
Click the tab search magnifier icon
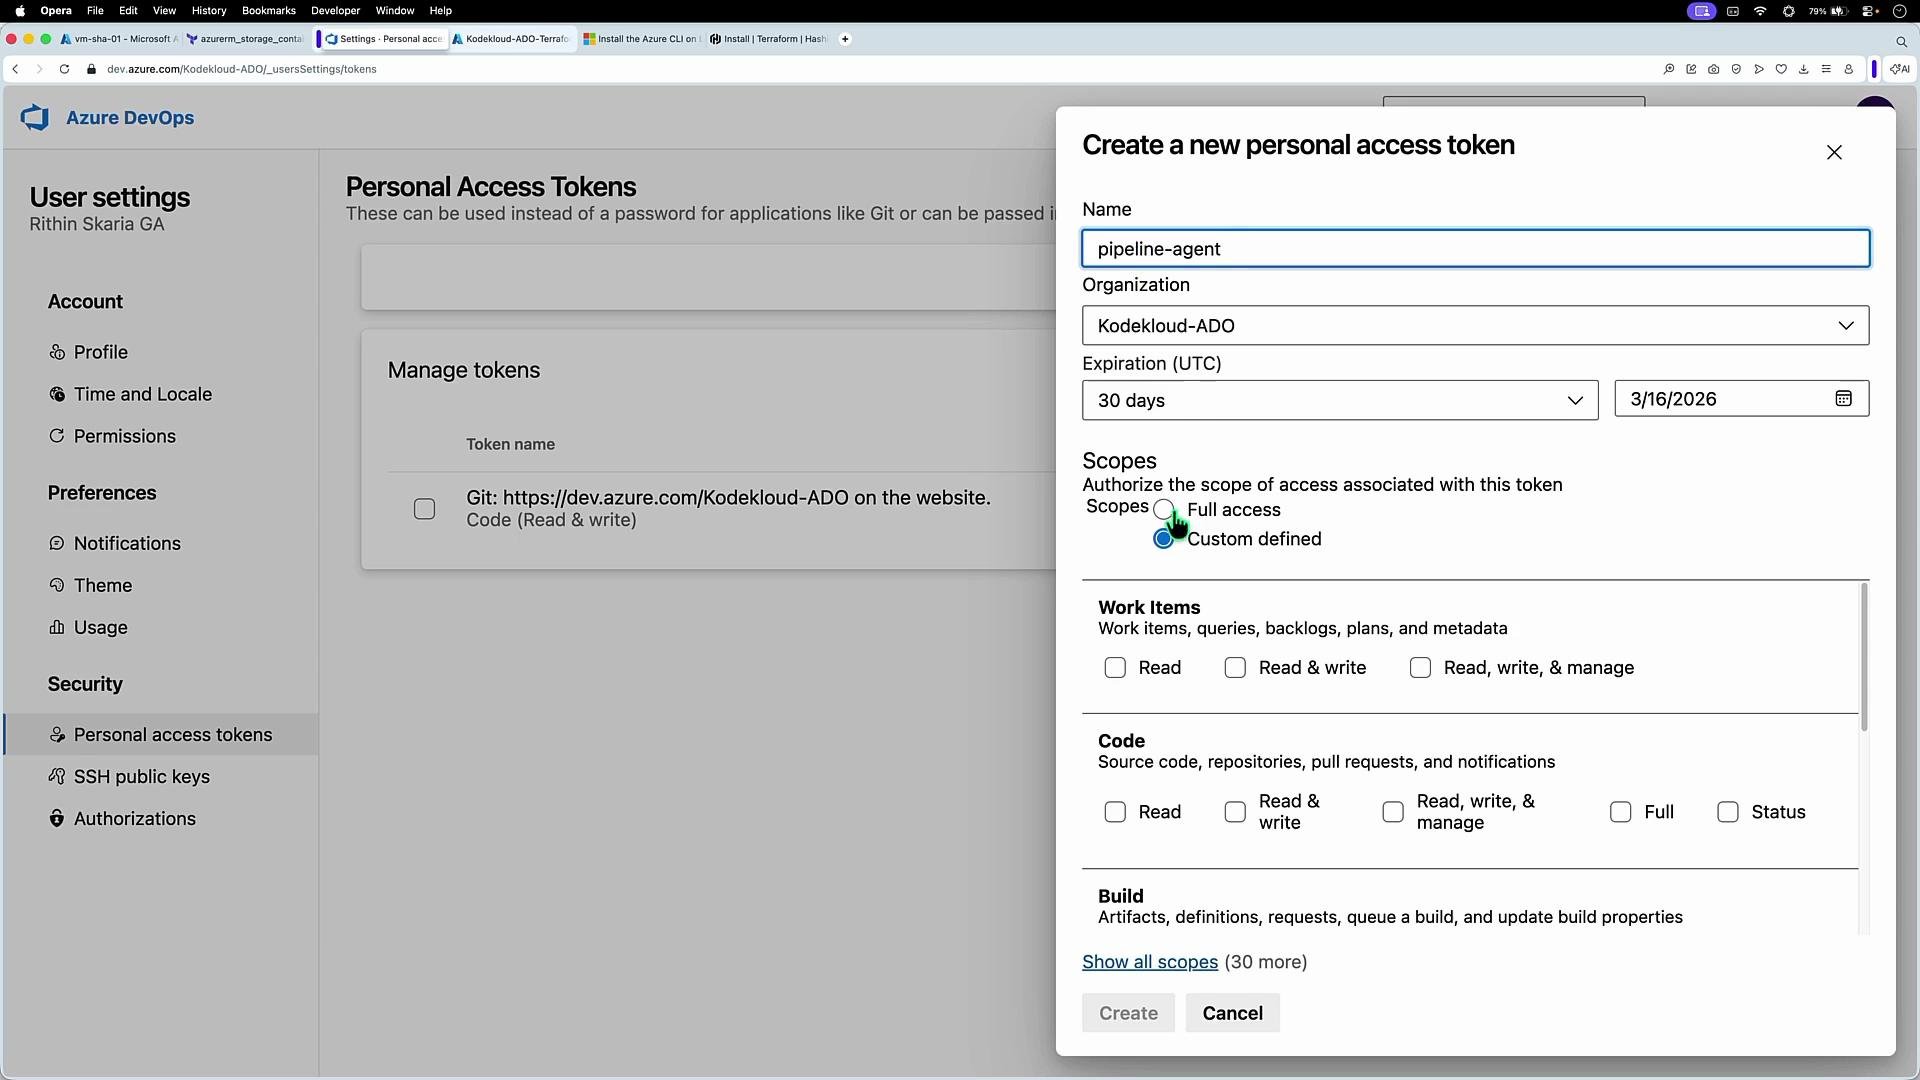click(1901, 41)
